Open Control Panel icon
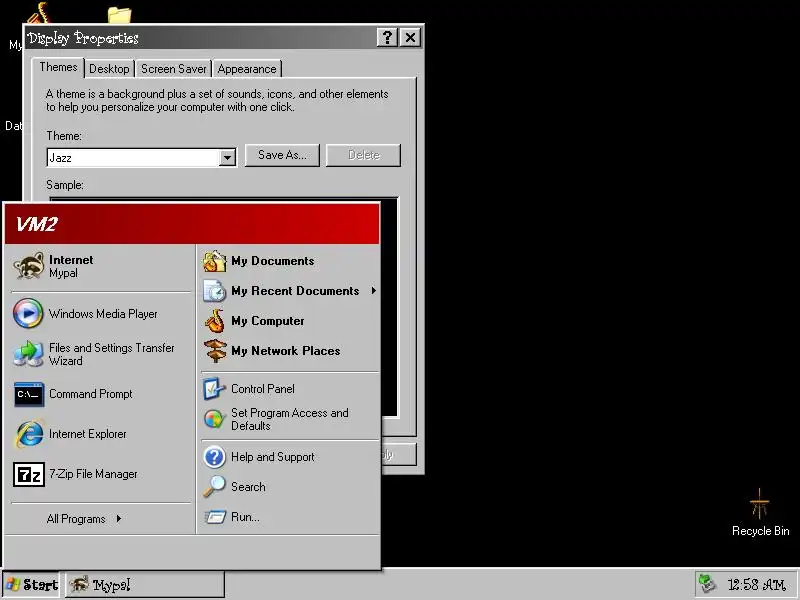800x600 pixels. point(214,389)
